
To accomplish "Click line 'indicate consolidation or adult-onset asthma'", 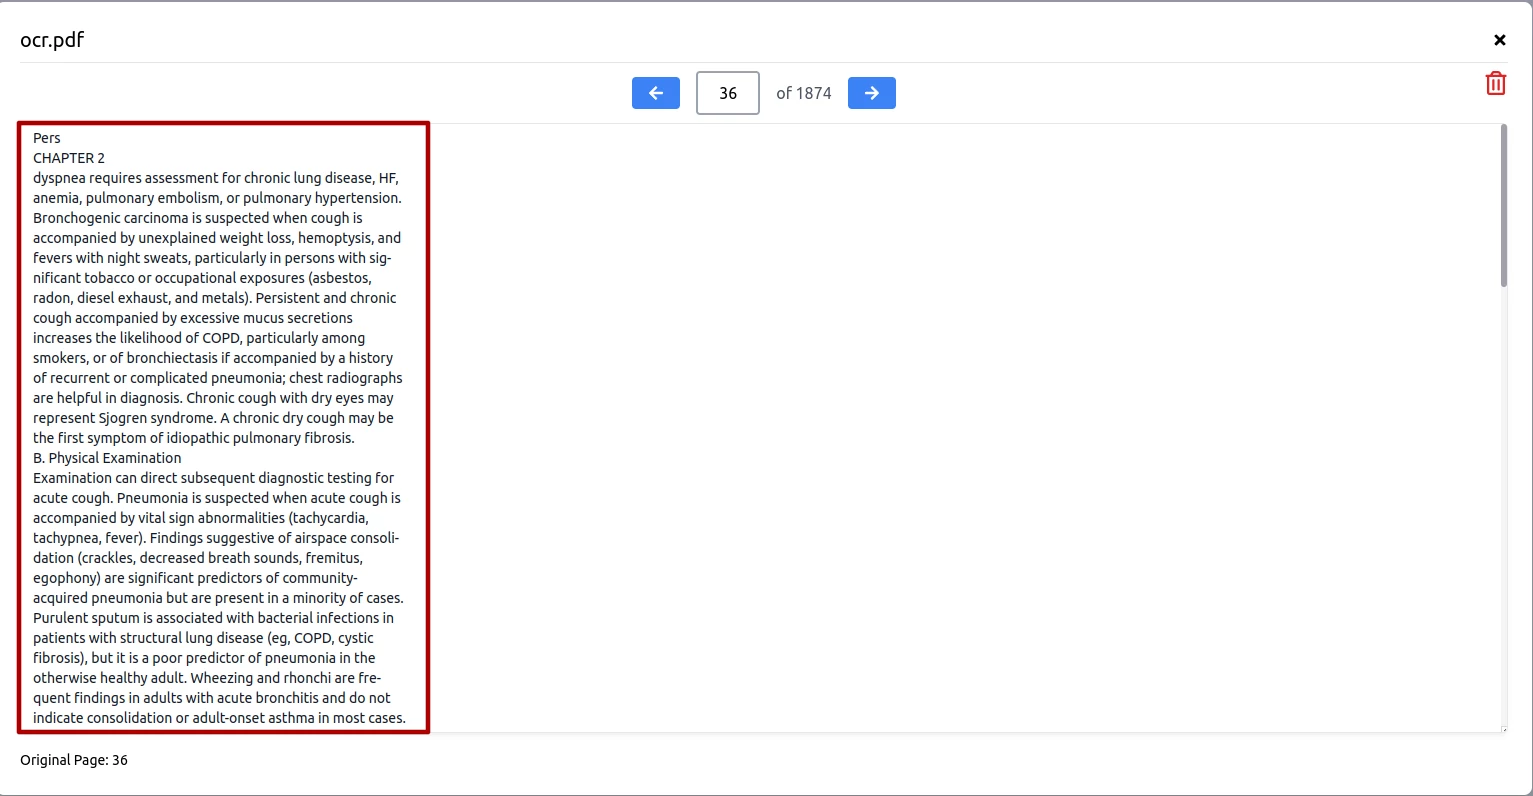I will tap(219, 718).
